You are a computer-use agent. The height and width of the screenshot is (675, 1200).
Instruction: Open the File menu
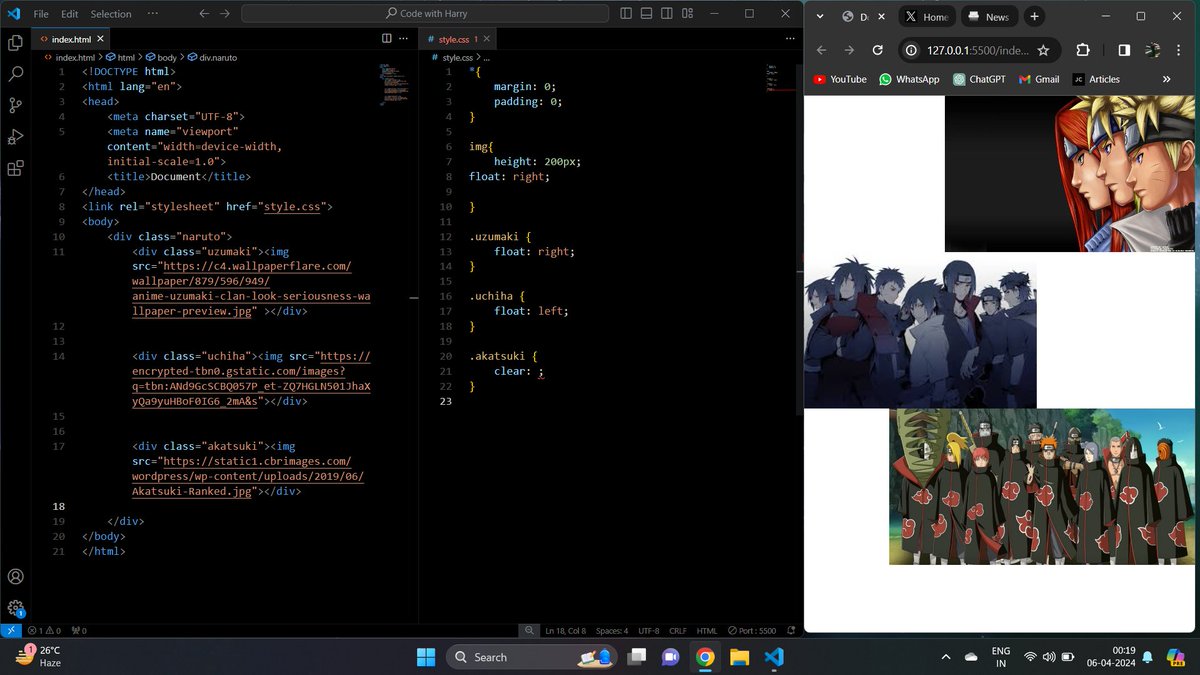point(41,14)
